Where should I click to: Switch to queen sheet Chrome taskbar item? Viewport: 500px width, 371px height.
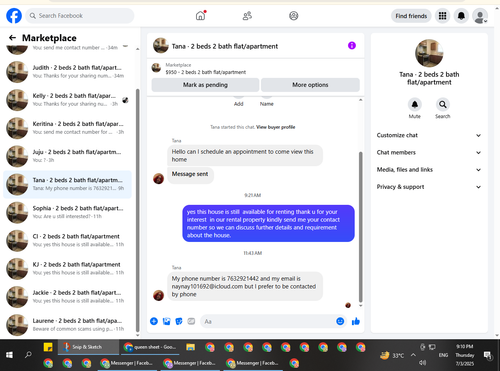tap(150, 347)
